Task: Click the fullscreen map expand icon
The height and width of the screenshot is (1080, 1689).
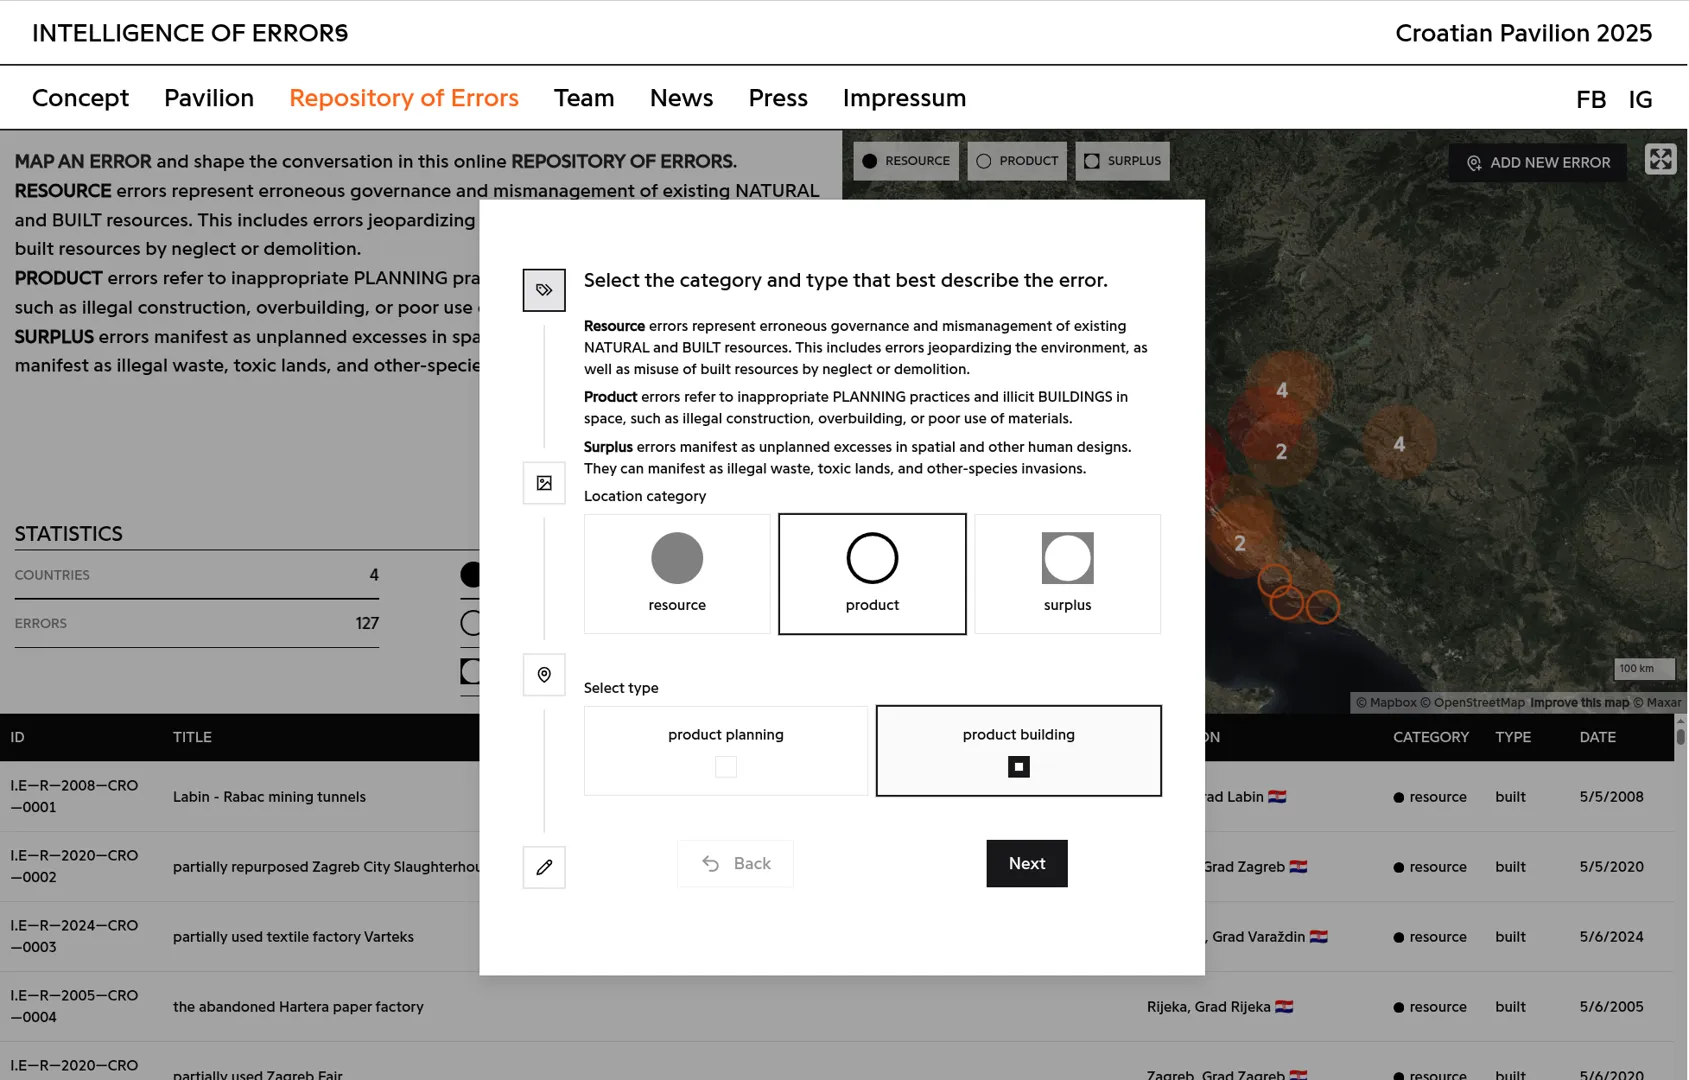Action: (1660, 160)
